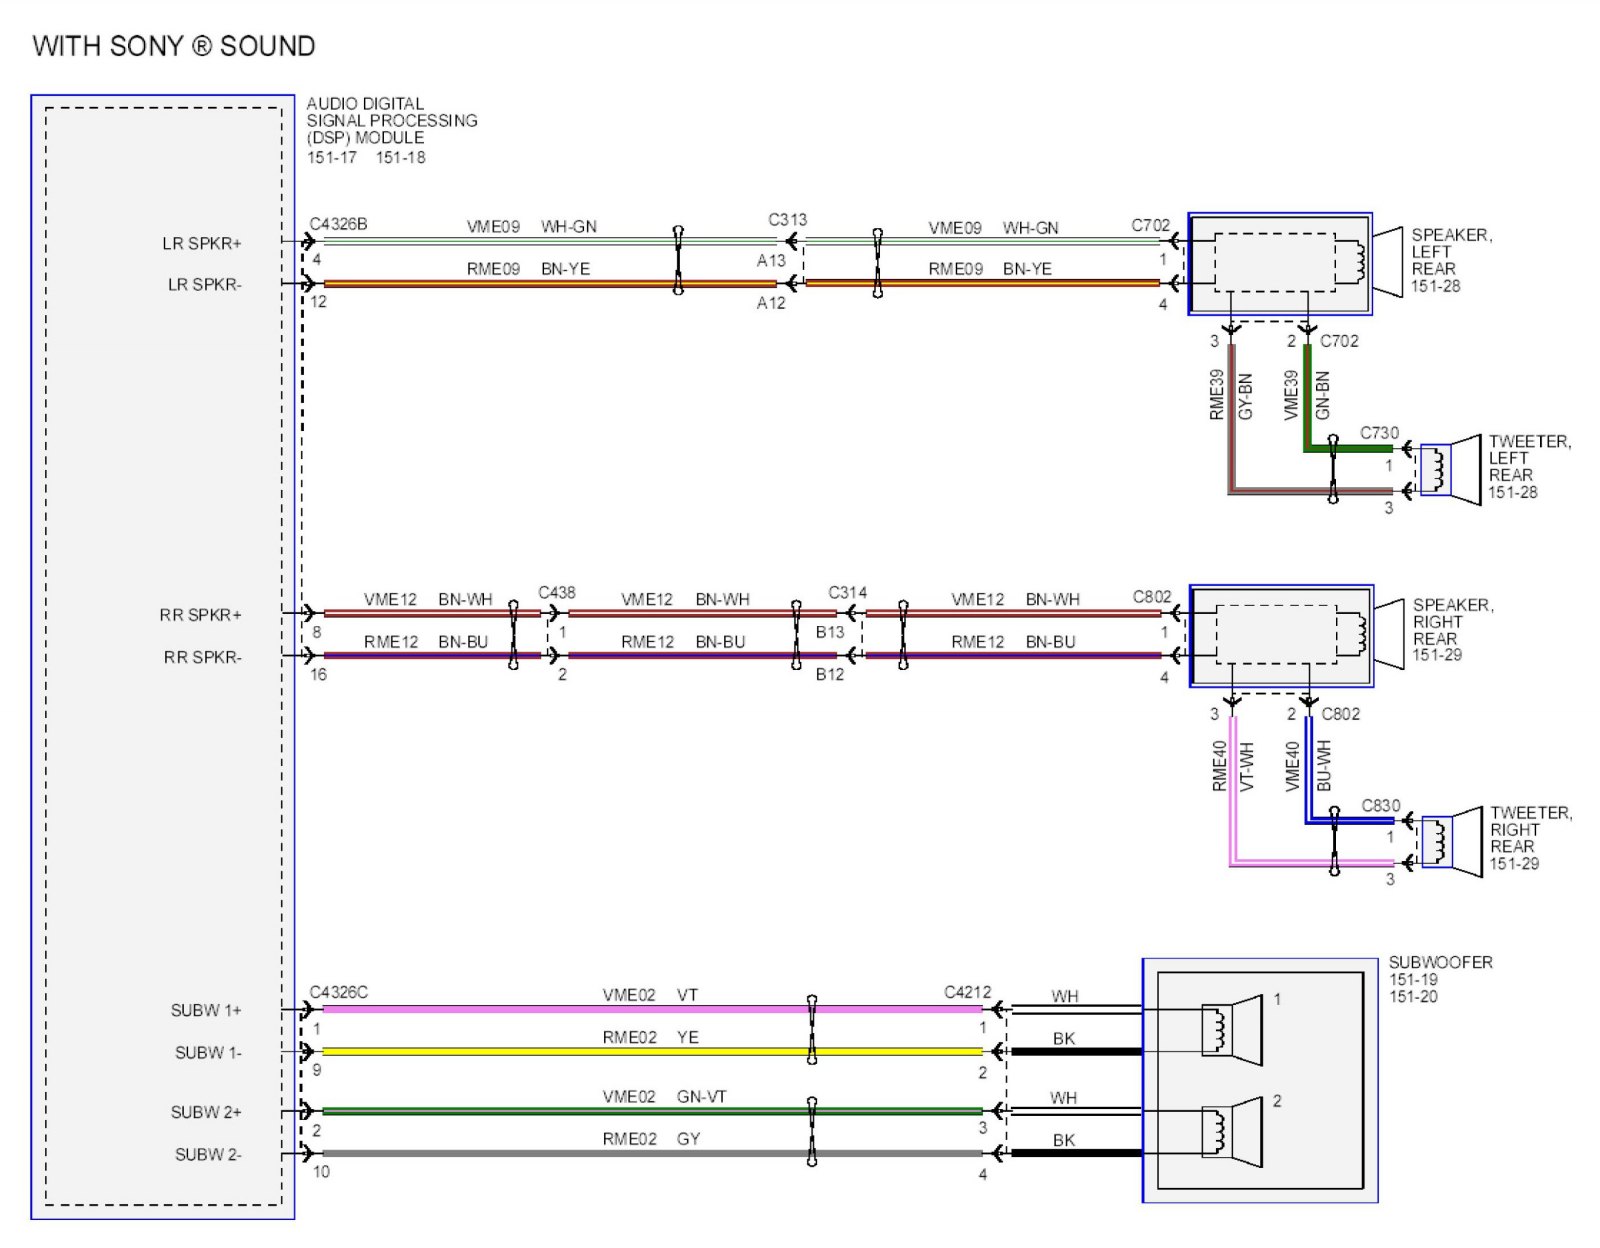This screenshot has height=1248, width=1600.
Task: Click the gray GY subwoofer wire line
Action: pos(652,1154)
